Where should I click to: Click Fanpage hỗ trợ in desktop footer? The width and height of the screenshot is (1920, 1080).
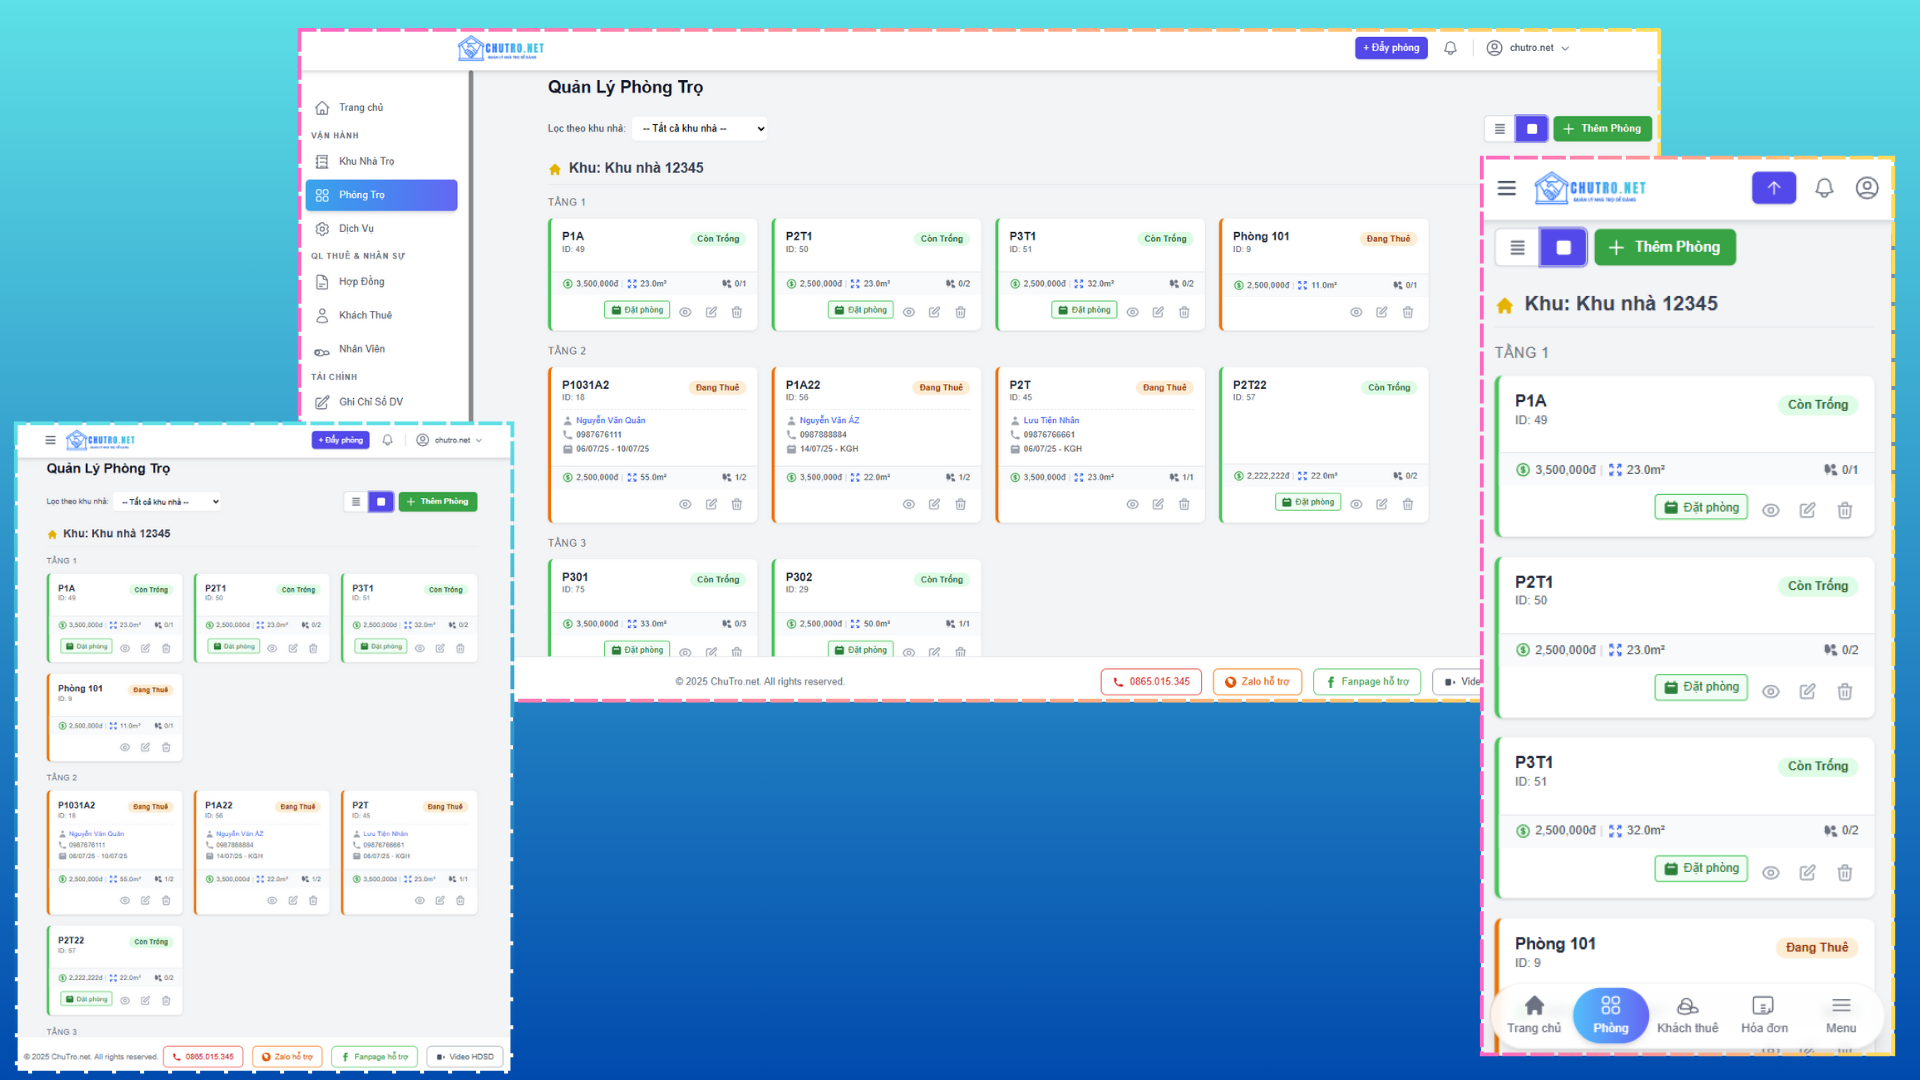(1367, 682)
